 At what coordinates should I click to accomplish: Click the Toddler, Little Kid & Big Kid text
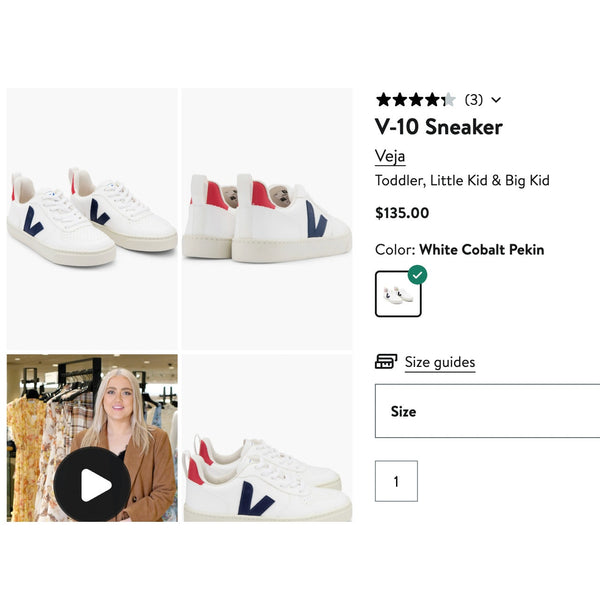click(462, 180)
